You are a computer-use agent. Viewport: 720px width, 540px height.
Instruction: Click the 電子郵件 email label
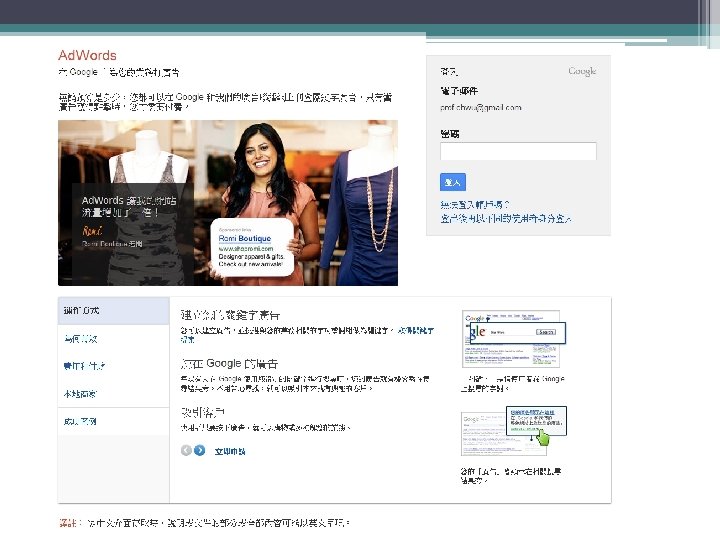pos(459,91)
